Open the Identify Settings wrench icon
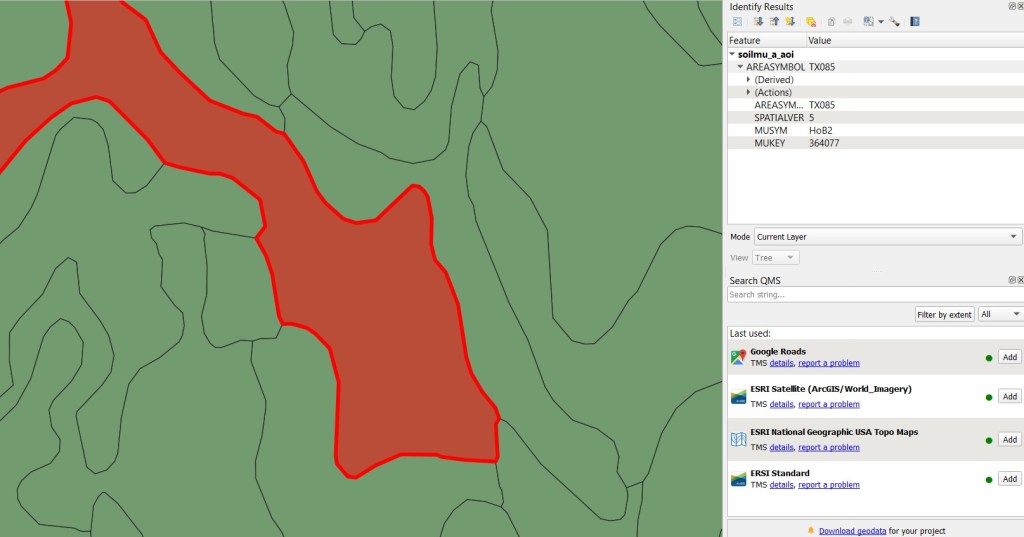This screenshot has width=1024, height=537. click(x=894, y=21)
